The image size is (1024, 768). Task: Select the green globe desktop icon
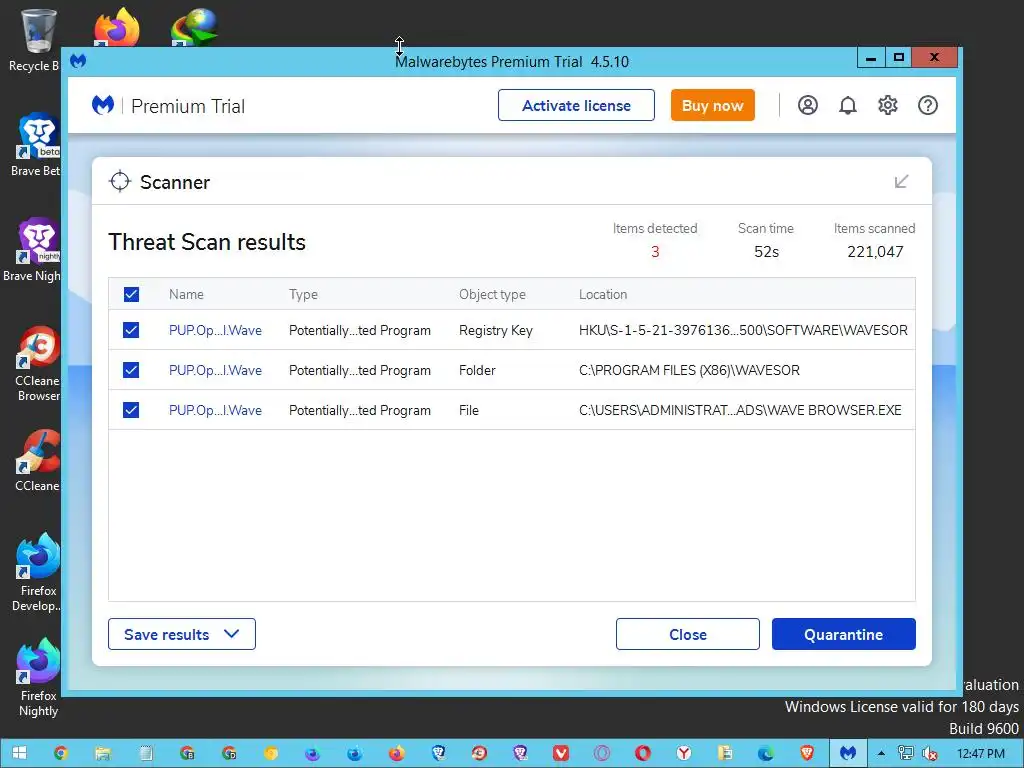[x=194, y=27]
